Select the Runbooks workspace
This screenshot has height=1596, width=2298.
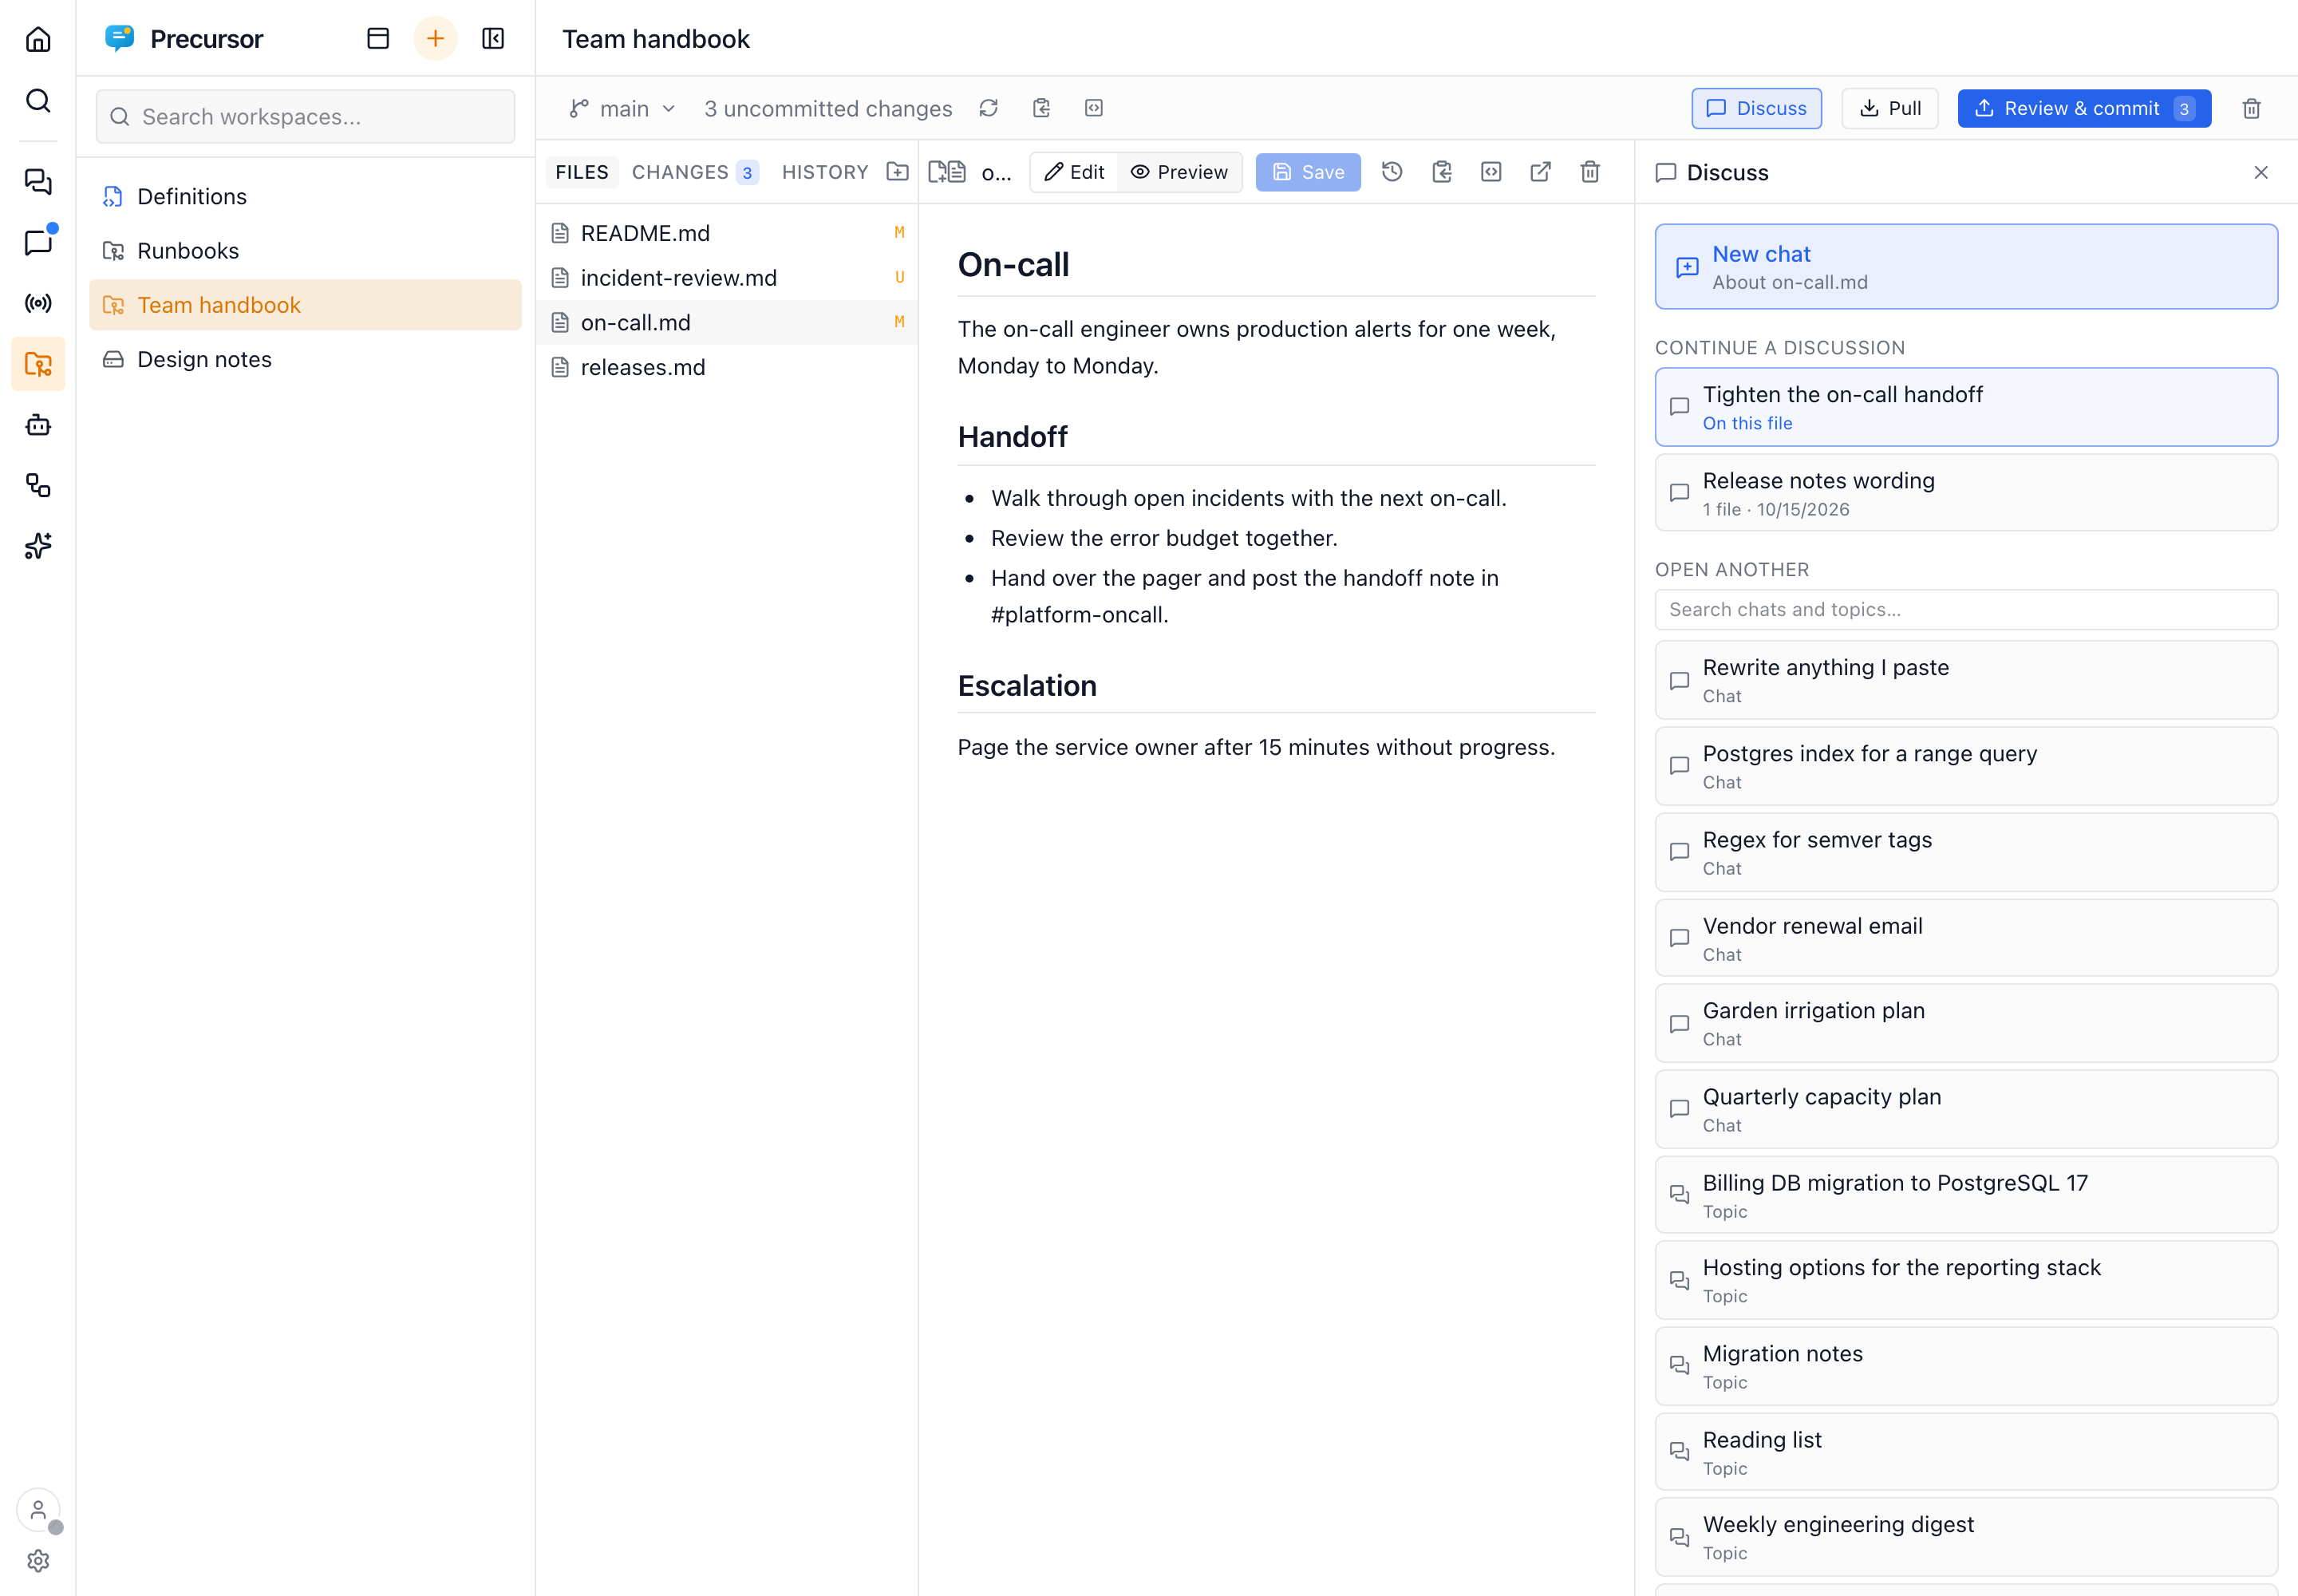click(305, 250)
